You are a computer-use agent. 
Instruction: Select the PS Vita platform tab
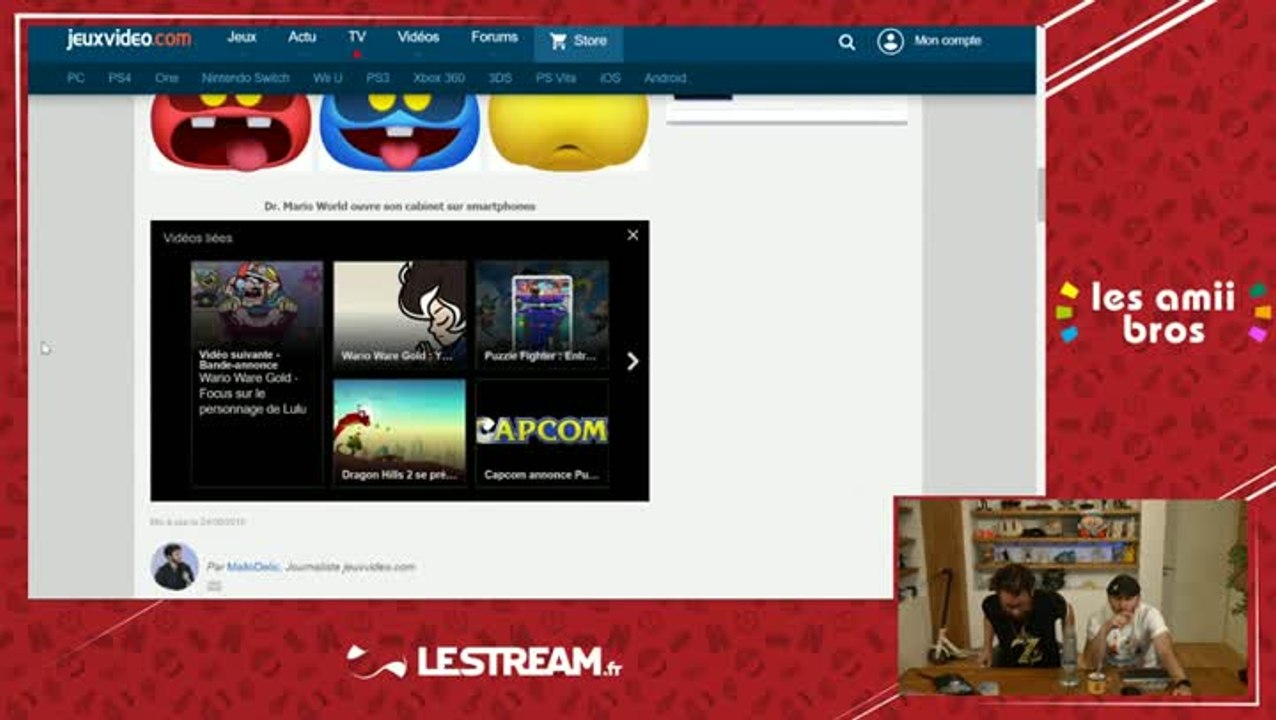[556, 78]
